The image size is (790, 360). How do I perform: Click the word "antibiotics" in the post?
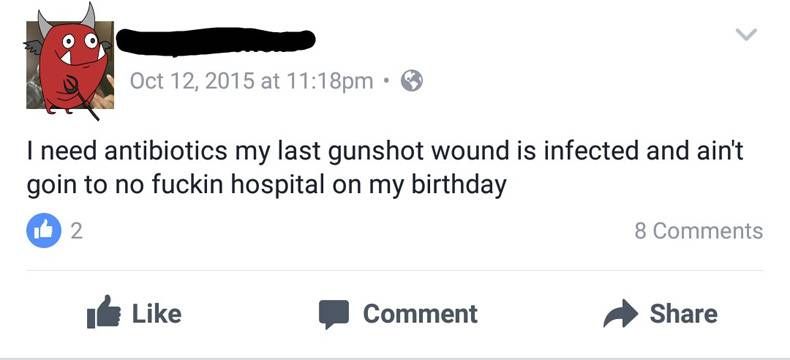pyautogui.click(x=166, y=152)
